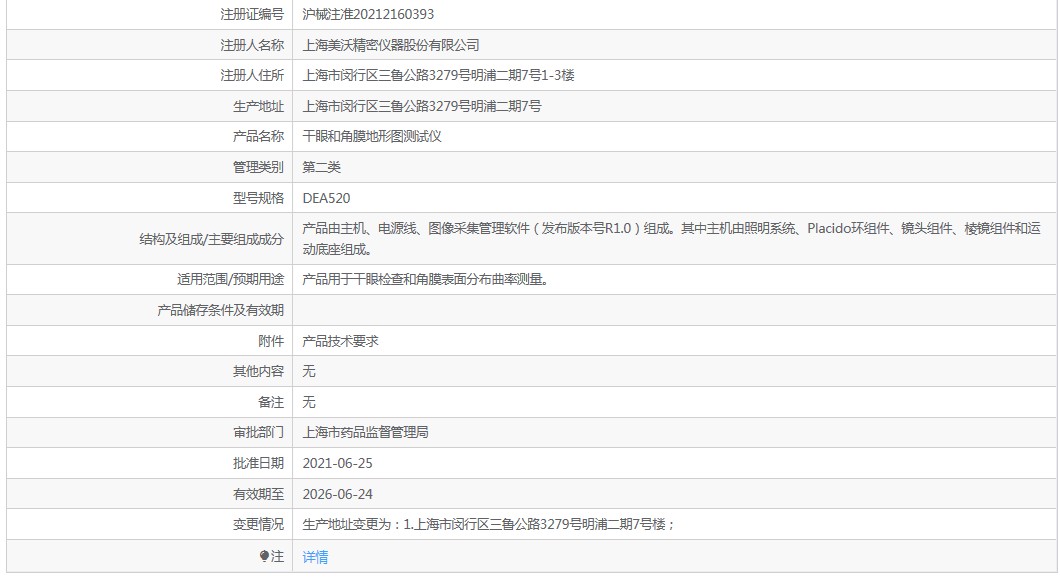Select approving department 上海市药品监督管理局
The height and width of the screenshot is (580, 1060).
365,432
